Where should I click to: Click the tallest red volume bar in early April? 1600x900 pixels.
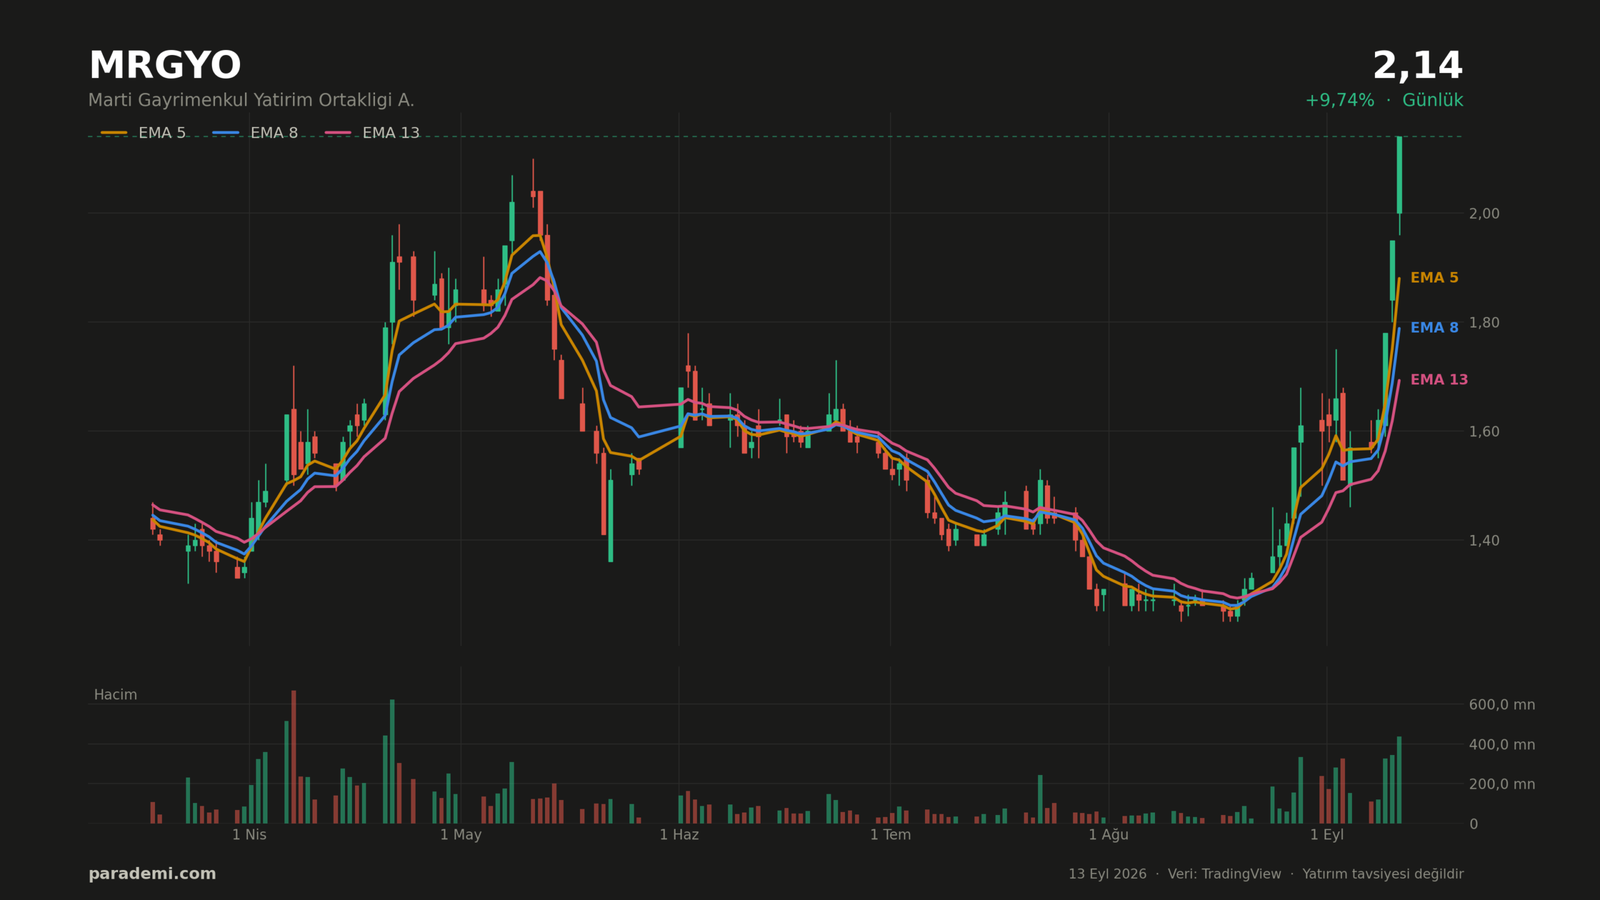[293, 757]
